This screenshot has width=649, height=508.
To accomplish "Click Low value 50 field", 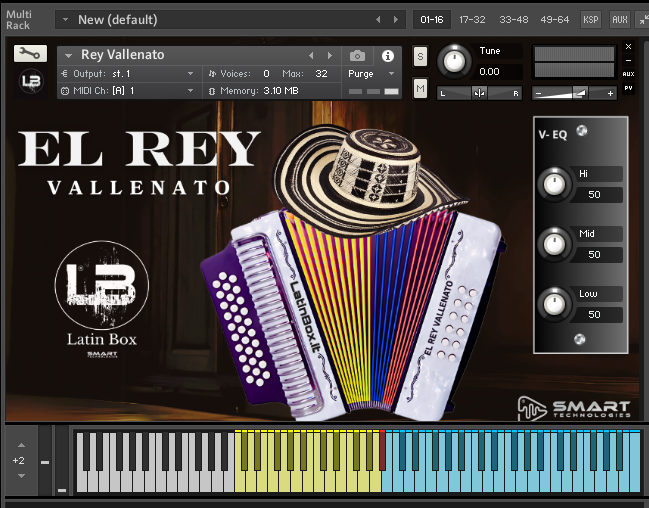I will [x=596, y=315].
